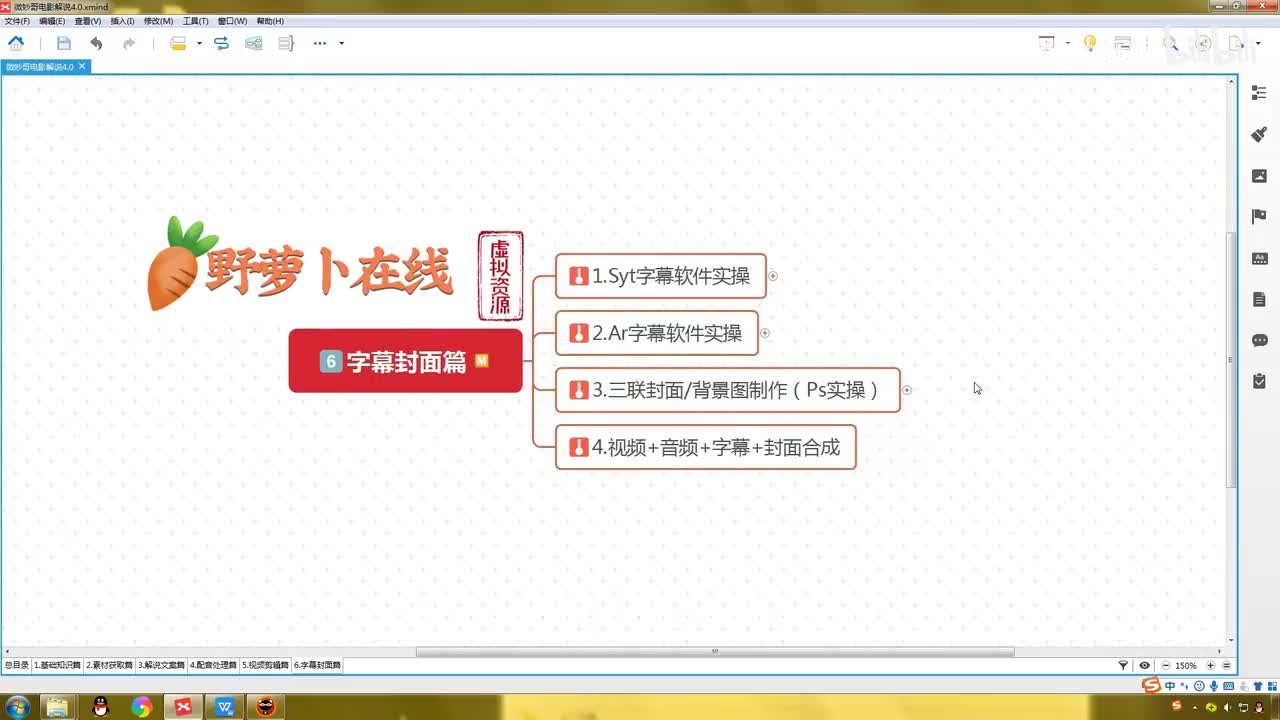Screen dimensions: 1280x720
Task: Open the Markers flag panel in the sidebar
Action: pyautogui.click(x=1259, y=217)
